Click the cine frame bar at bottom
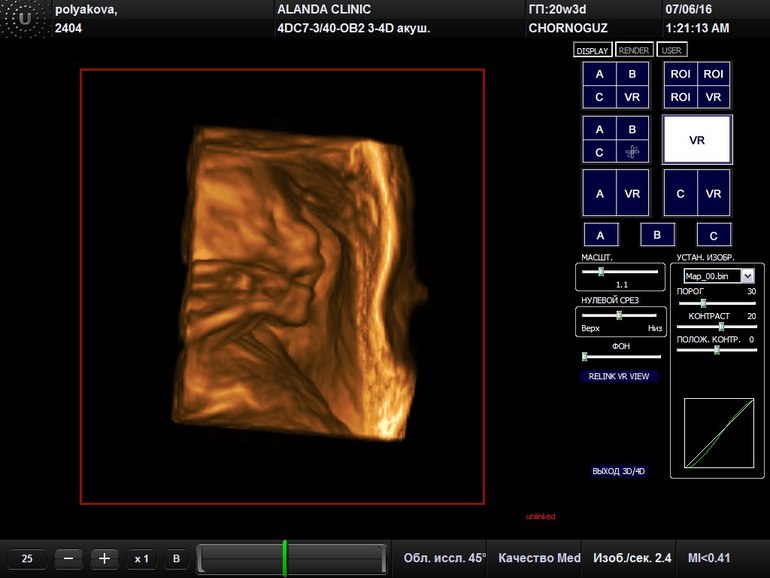Viewport: 770px width, 578px height. (291, 558)
